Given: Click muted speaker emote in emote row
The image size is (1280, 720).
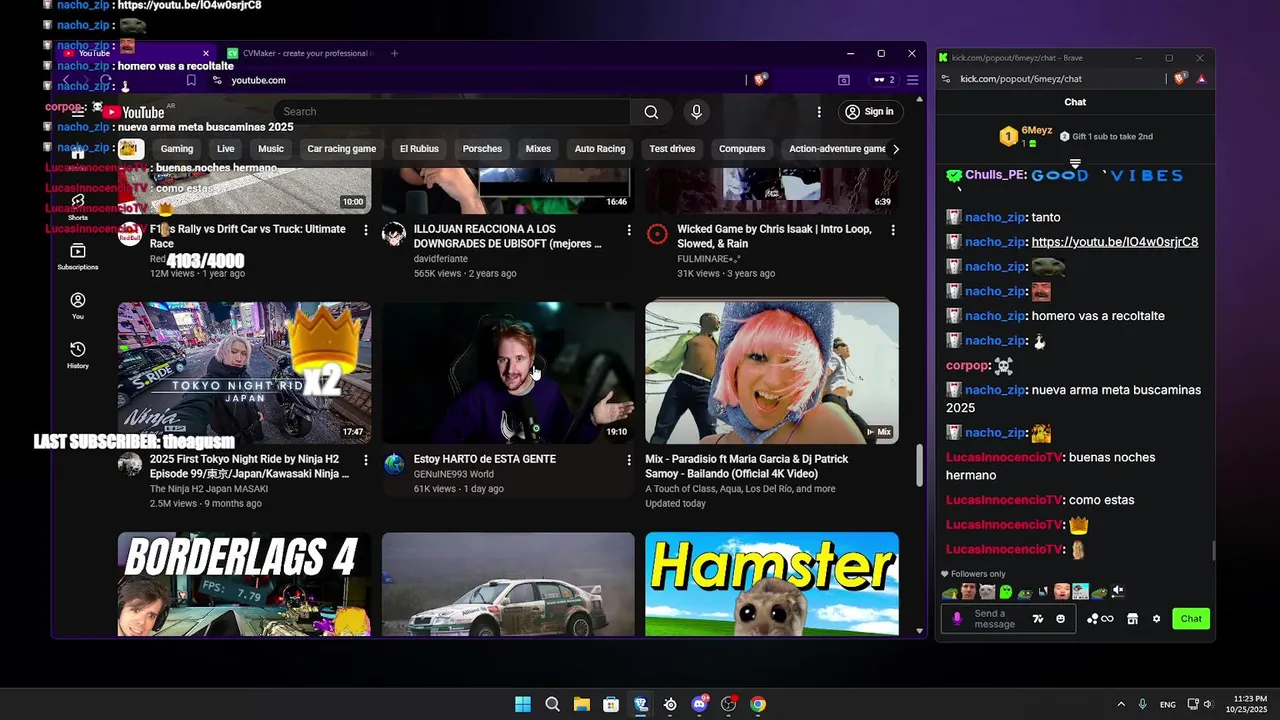Looking at the screenshot, I should click(1118, 591).
